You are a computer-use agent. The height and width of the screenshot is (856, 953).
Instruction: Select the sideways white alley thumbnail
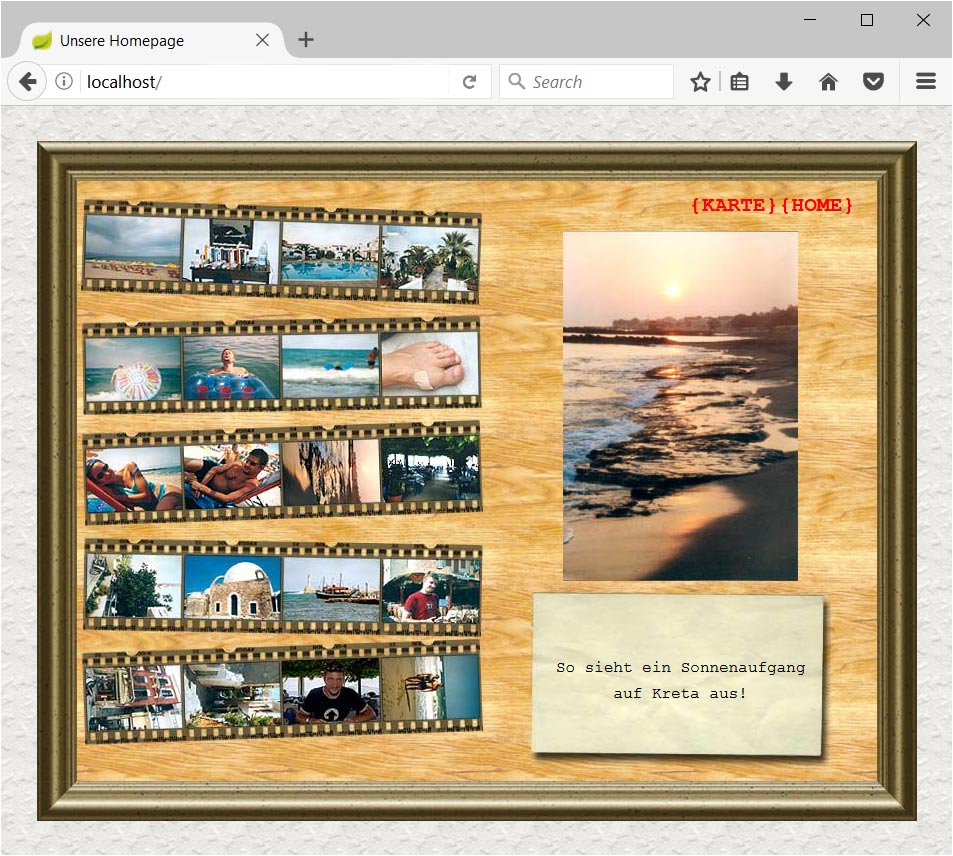(x=232, y=695)
